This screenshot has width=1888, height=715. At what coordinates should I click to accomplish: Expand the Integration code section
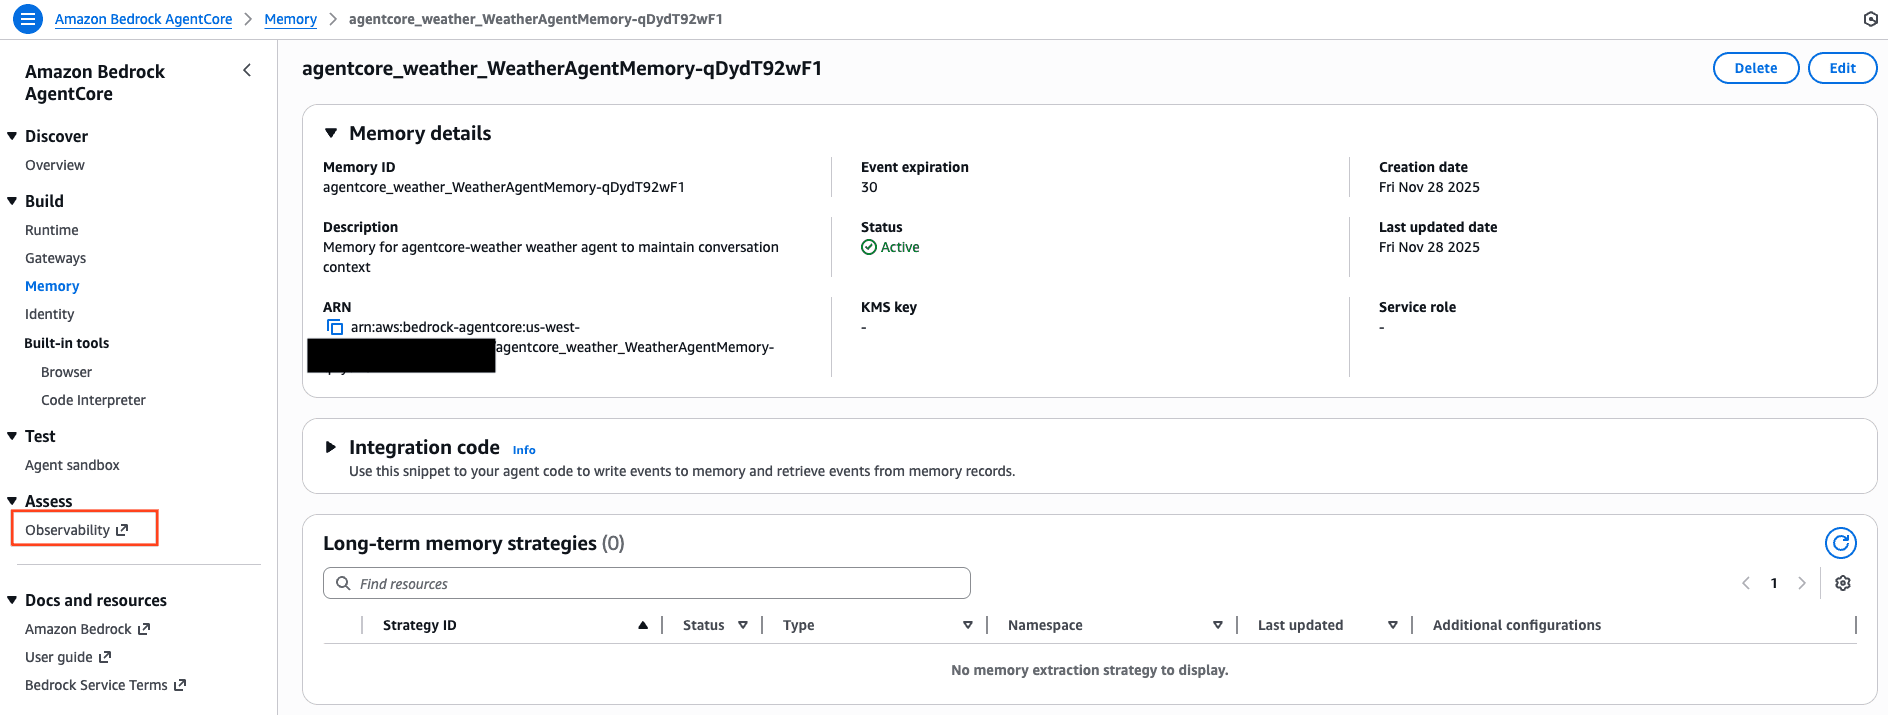(x=331, y=447)
